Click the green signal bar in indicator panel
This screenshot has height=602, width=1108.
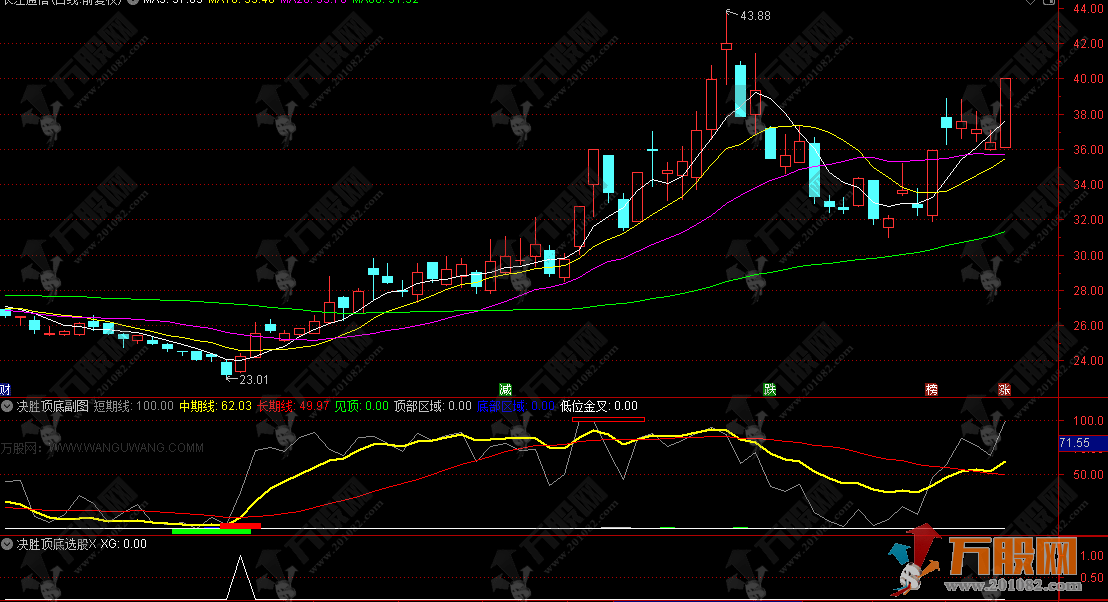tap(210, 531)
